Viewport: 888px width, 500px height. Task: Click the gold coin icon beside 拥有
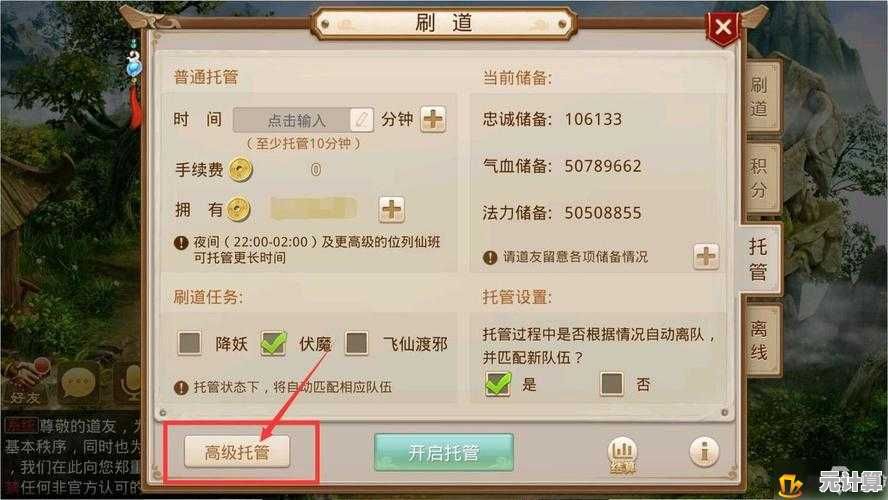tap(238, 210)
